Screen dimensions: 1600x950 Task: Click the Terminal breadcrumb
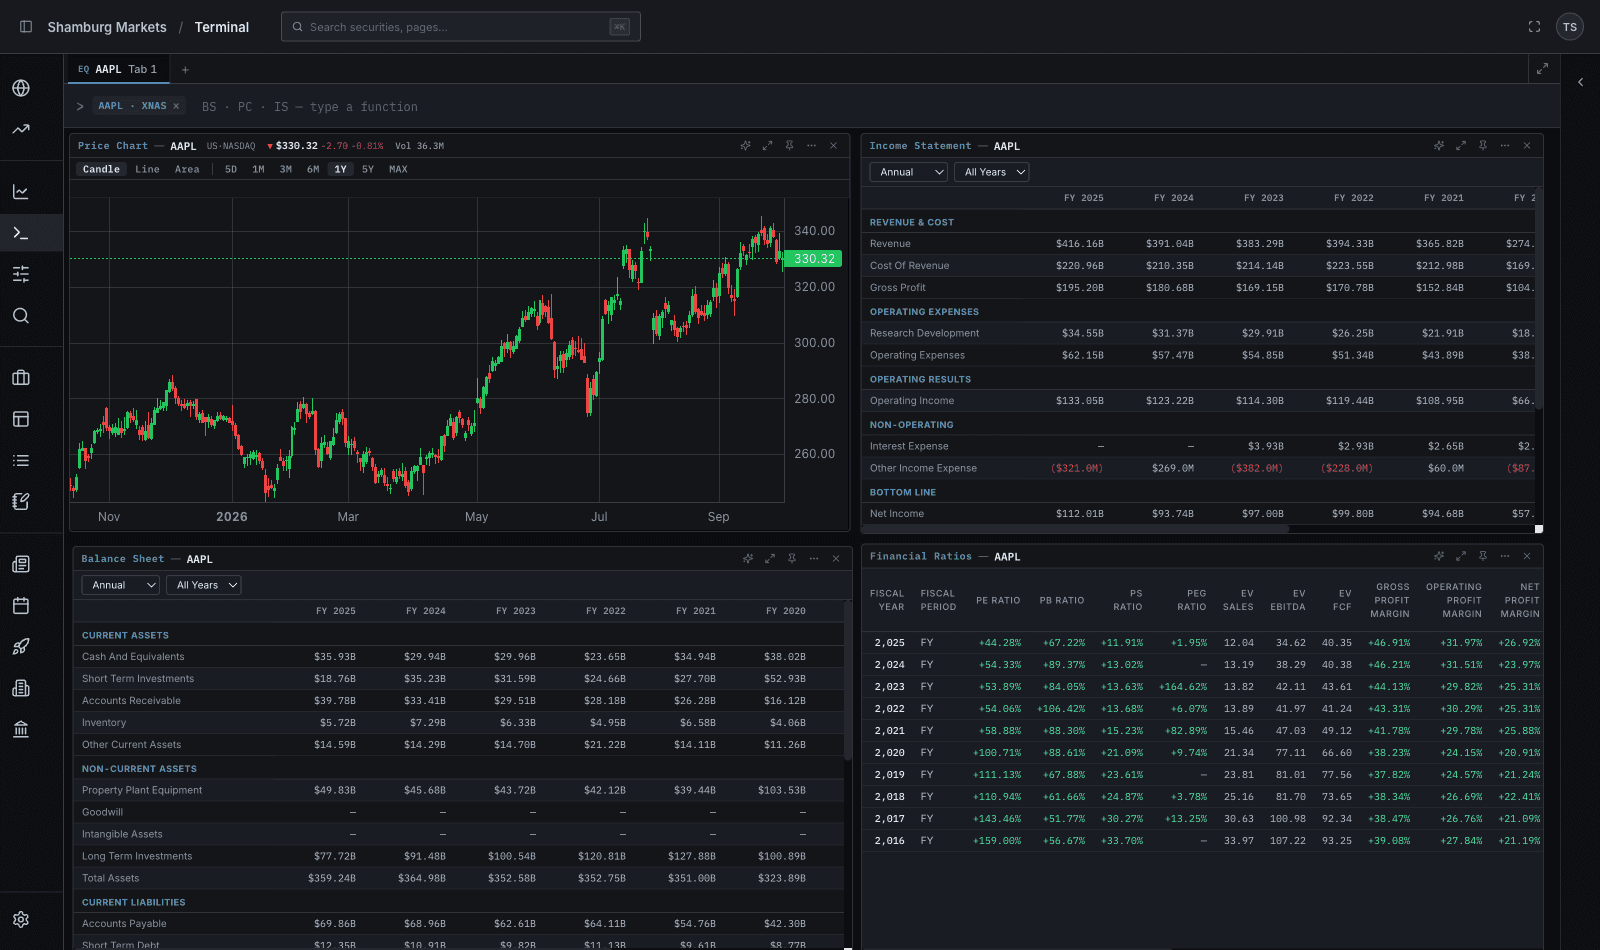222,27
